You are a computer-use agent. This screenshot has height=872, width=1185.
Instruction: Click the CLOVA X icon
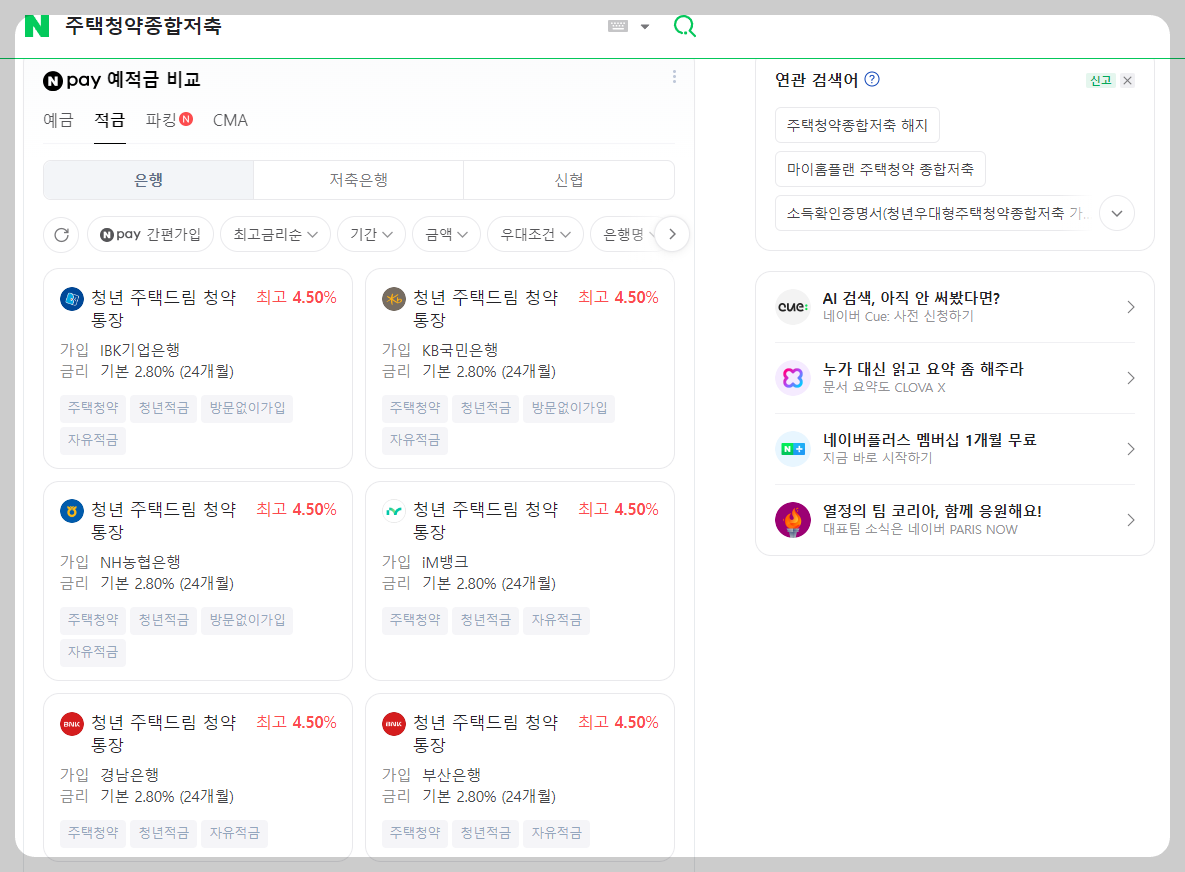point(793,378)
